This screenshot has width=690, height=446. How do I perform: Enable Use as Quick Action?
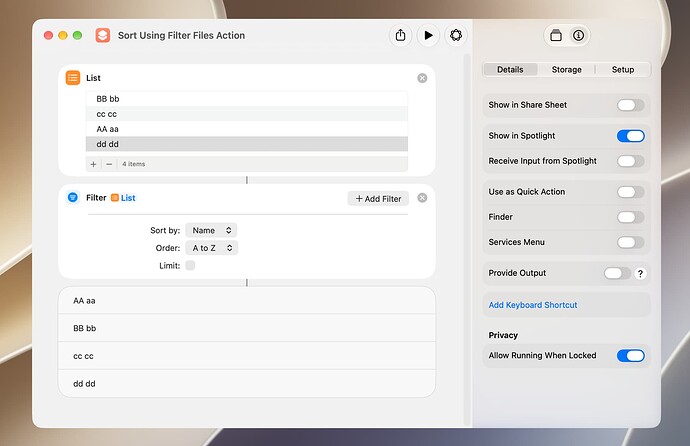[631, 192]
